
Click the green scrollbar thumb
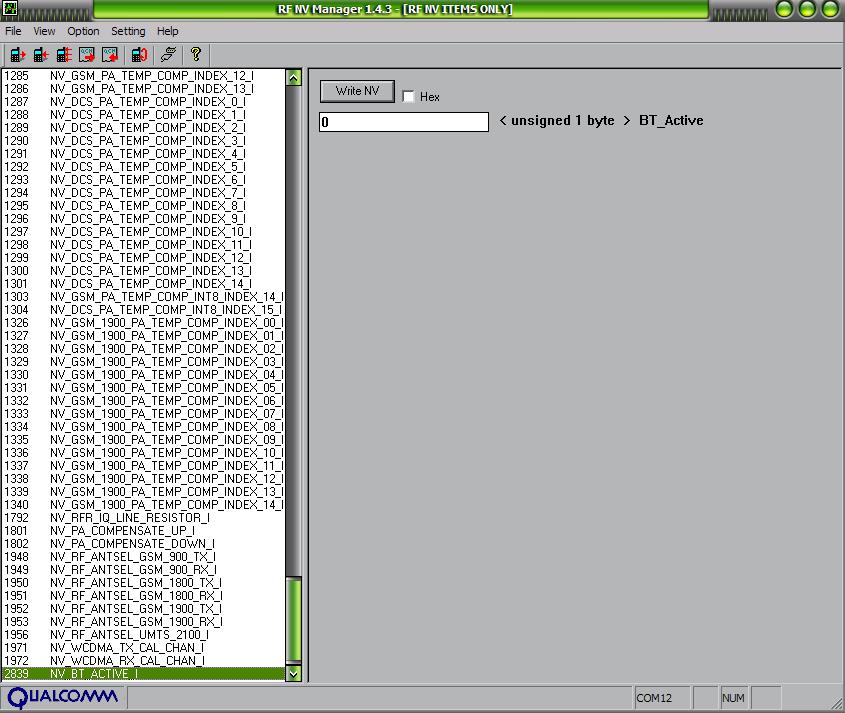pyautogui.click(x=293, y=620)
